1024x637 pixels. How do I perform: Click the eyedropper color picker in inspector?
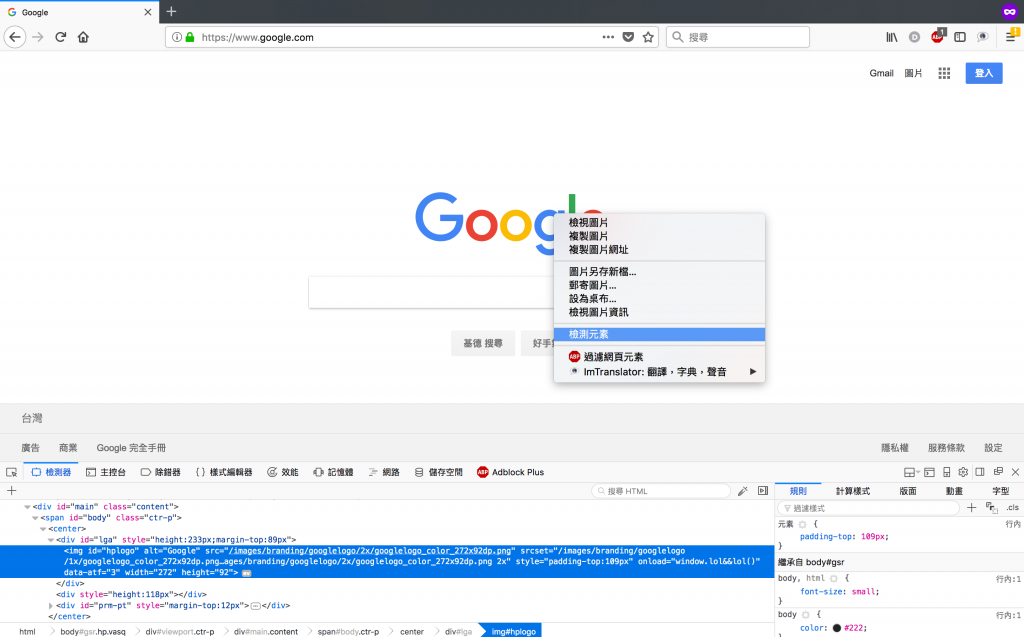tap(743, 491)
